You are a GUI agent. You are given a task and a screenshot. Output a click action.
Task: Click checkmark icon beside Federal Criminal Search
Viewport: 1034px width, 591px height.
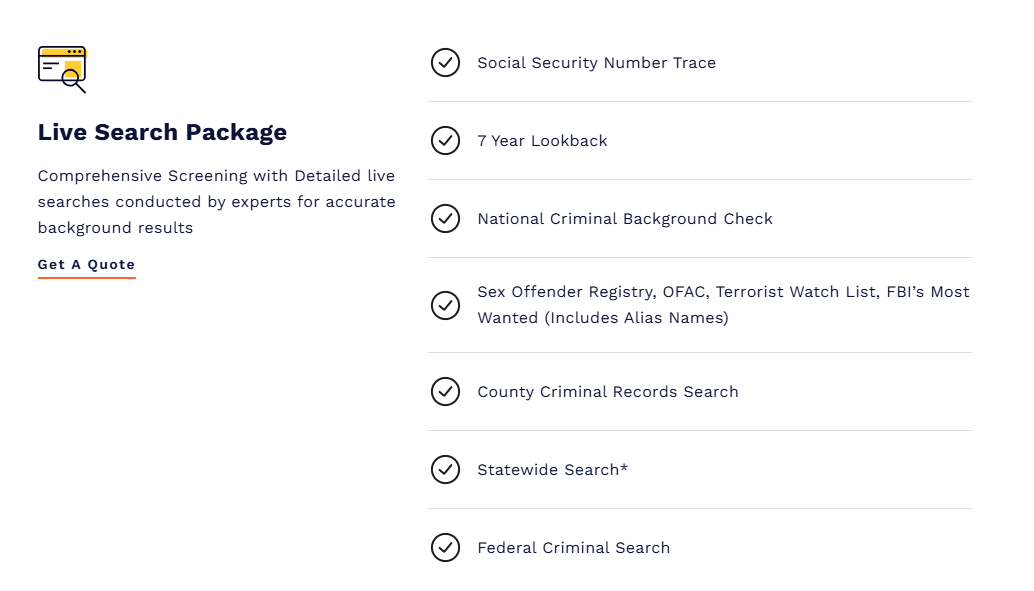(x=445, y=548)
